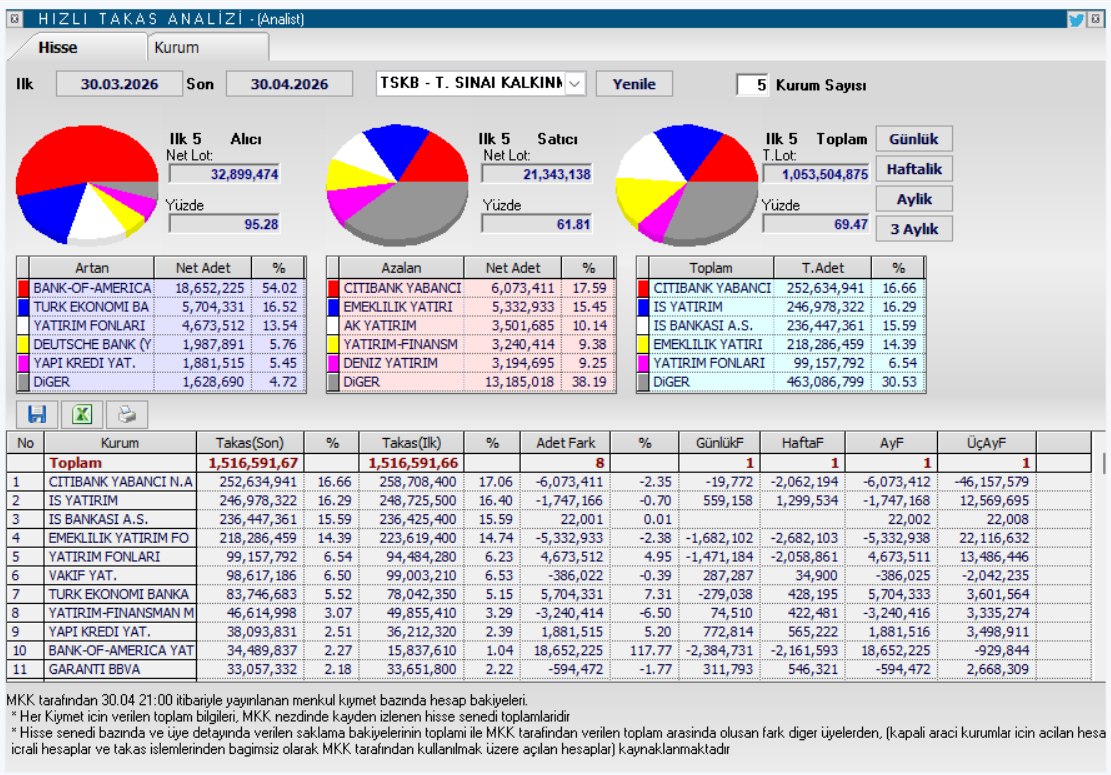Select the TURK EKONOMI BANKA row
Screen dimensions: 1111x775
549,594
